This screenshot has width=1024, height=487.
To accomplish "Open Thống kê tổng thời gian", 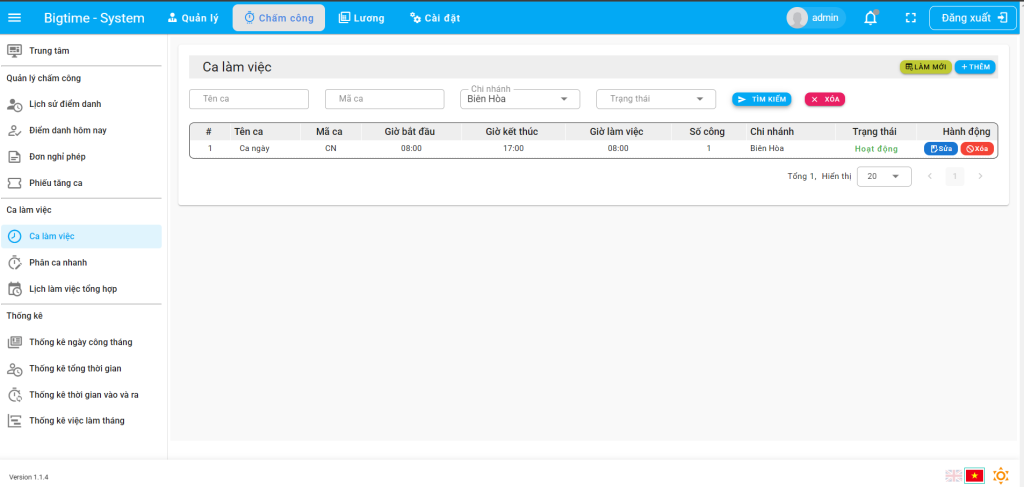I will tap(75, 369).
